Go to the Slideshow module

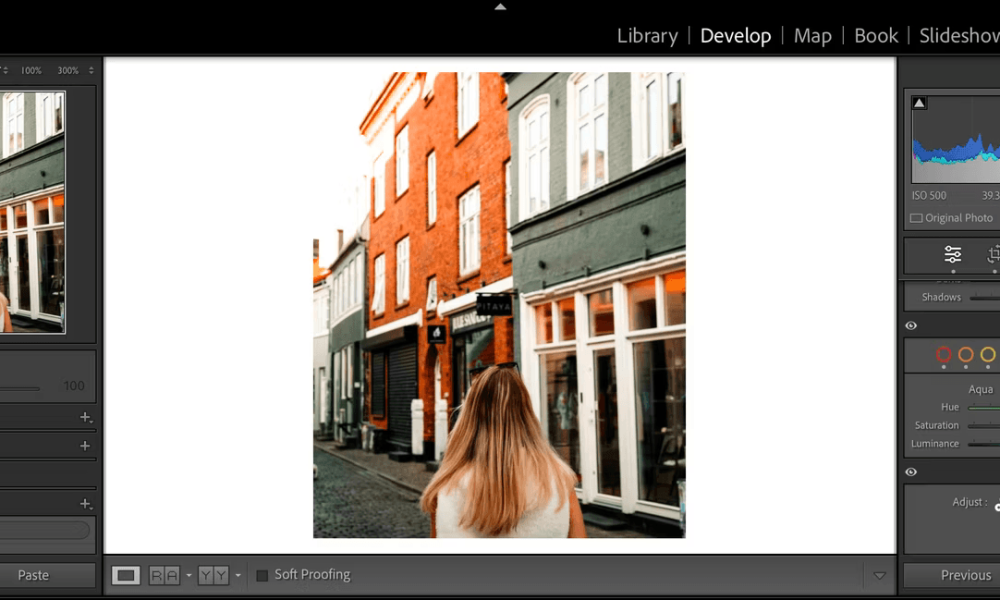959,36
